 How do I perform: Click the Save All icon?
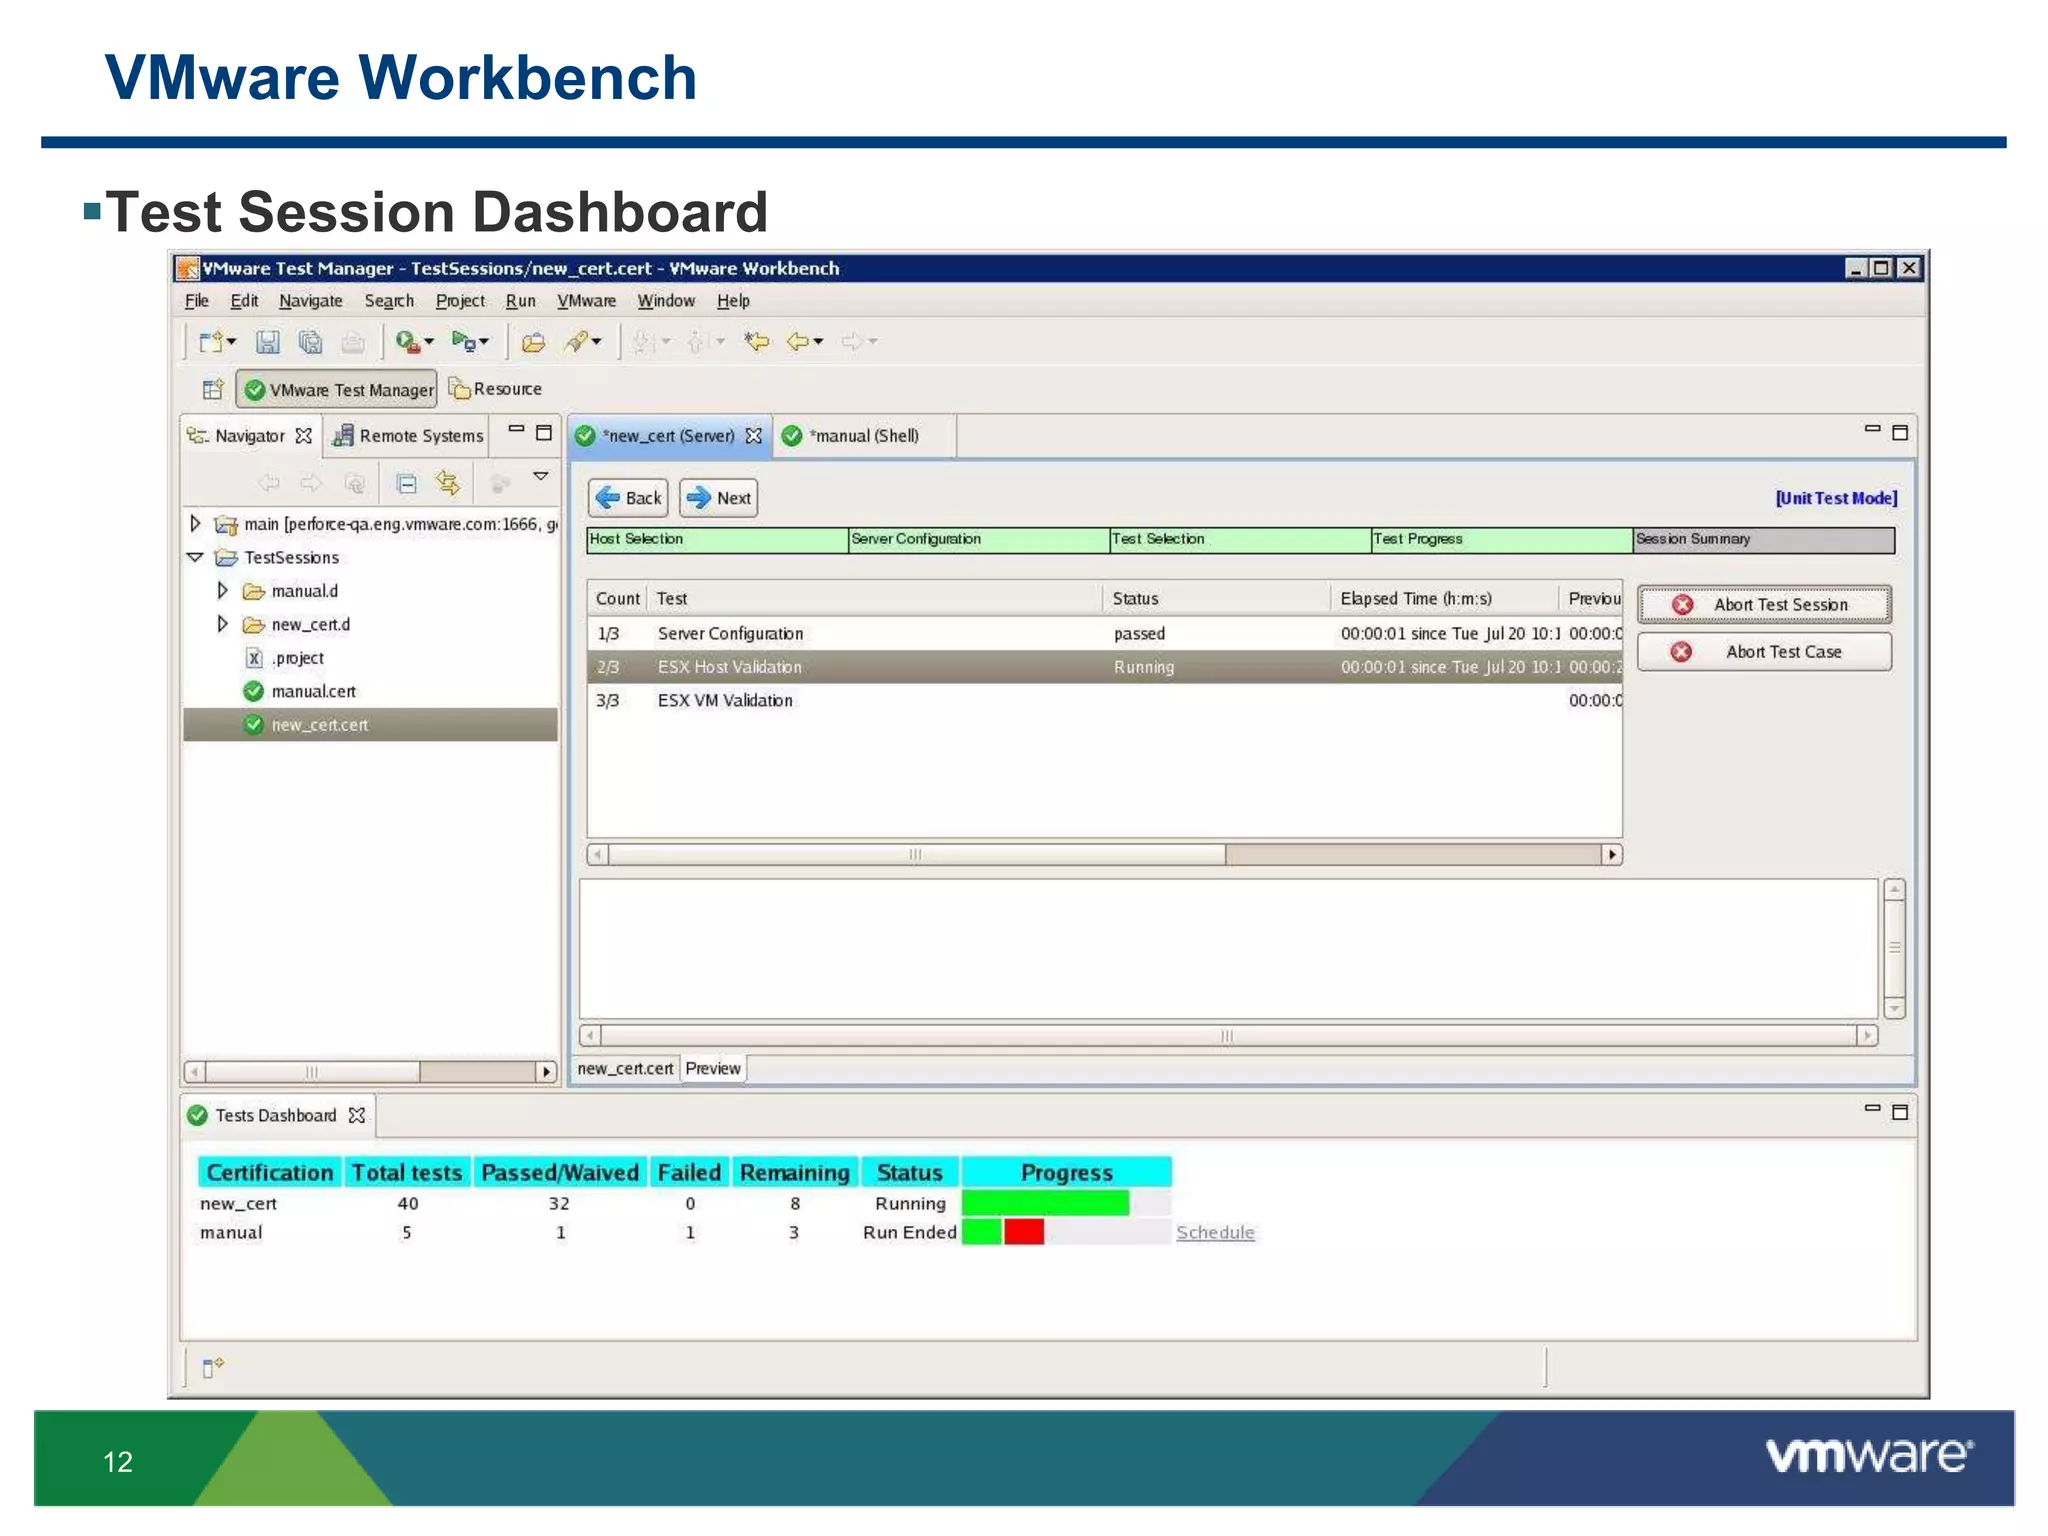(310, 342)
